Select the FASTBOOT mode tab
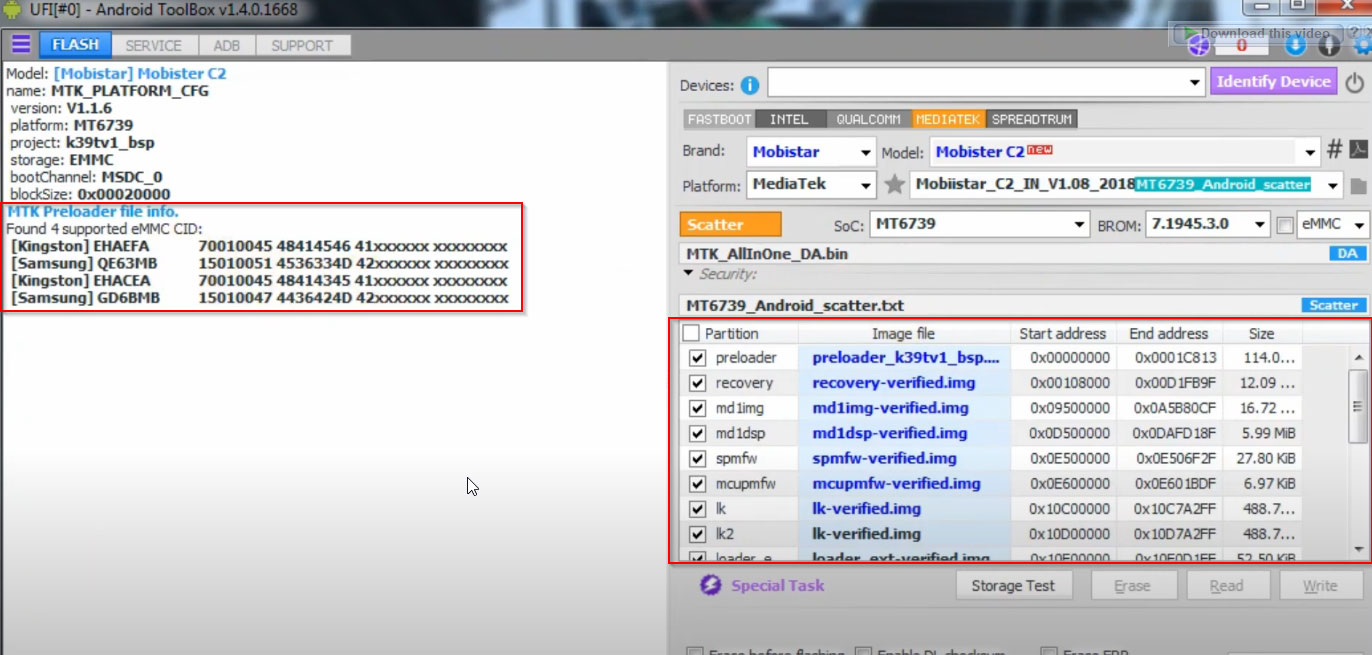 [x=719, y=119]
